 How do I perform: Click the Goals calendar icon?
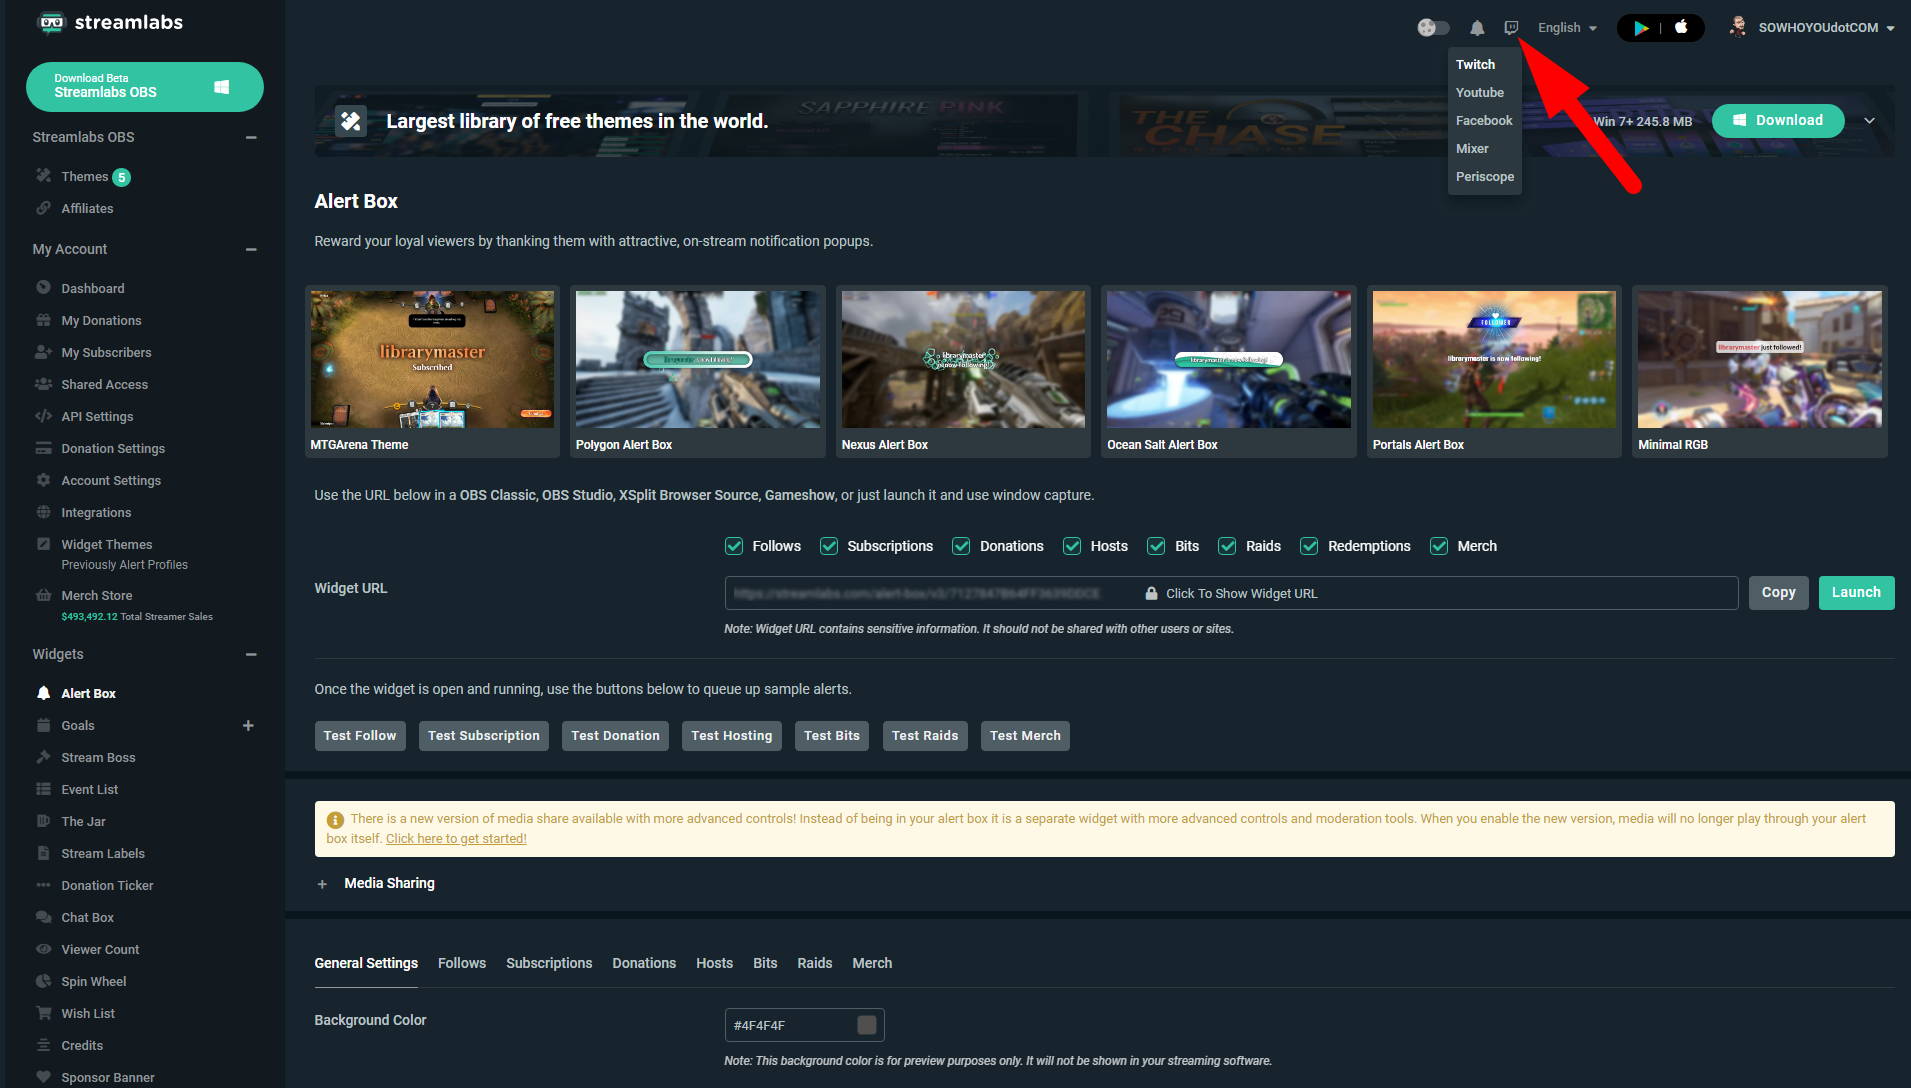pyautogui.click(x=43, y=725)
